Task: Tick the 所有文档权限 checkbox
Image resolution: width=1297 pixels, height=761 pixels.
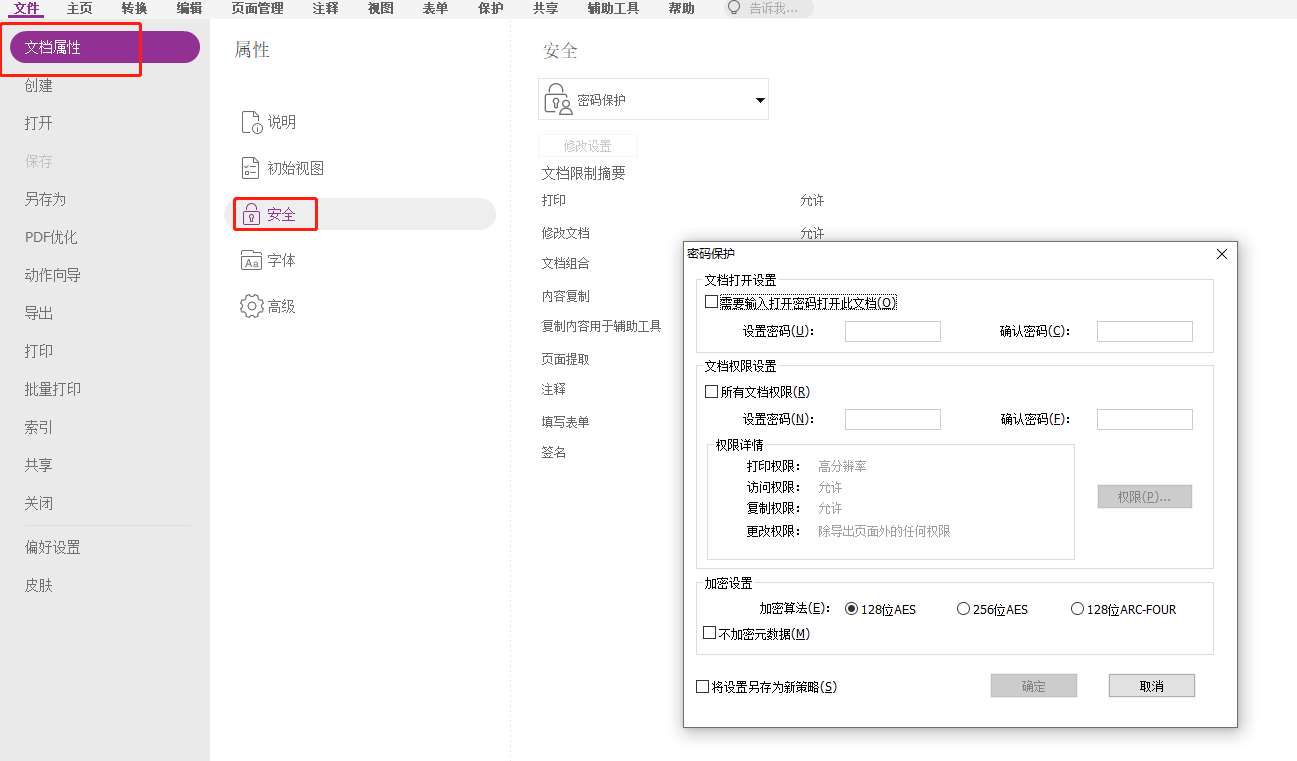Action: click(711, 392)
